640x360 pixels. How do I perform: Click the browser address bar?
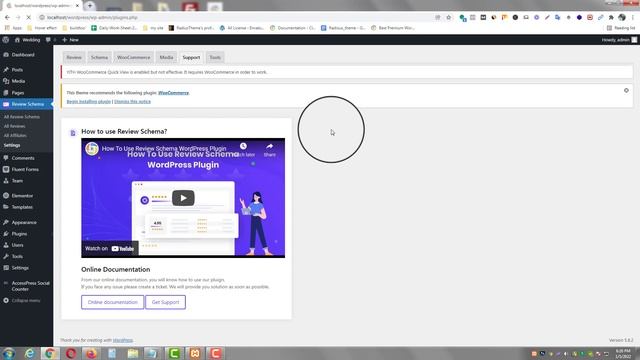tap(237, 18)
